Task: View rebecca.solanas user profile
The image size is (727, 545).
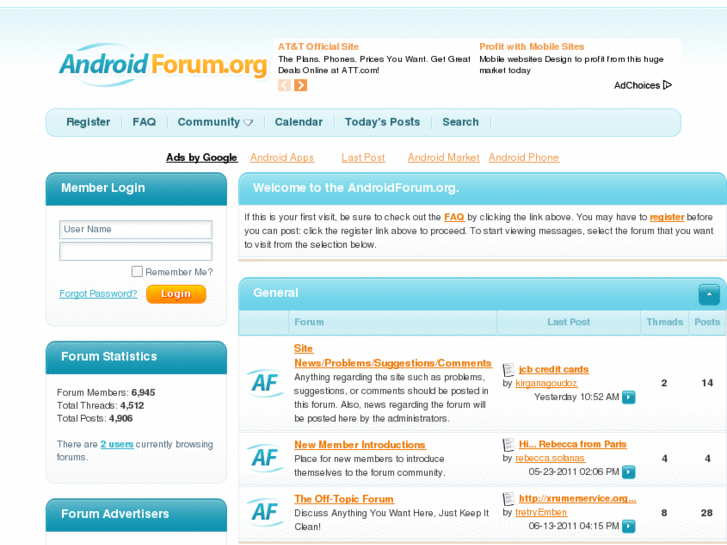Action: 550,458
